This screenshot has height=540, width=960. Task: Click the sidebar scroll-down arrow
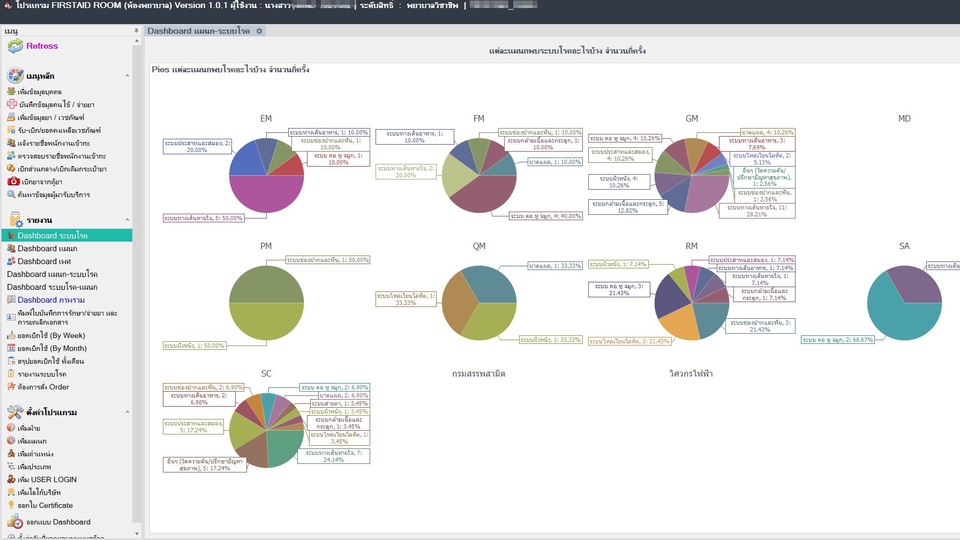pos(136,532)
